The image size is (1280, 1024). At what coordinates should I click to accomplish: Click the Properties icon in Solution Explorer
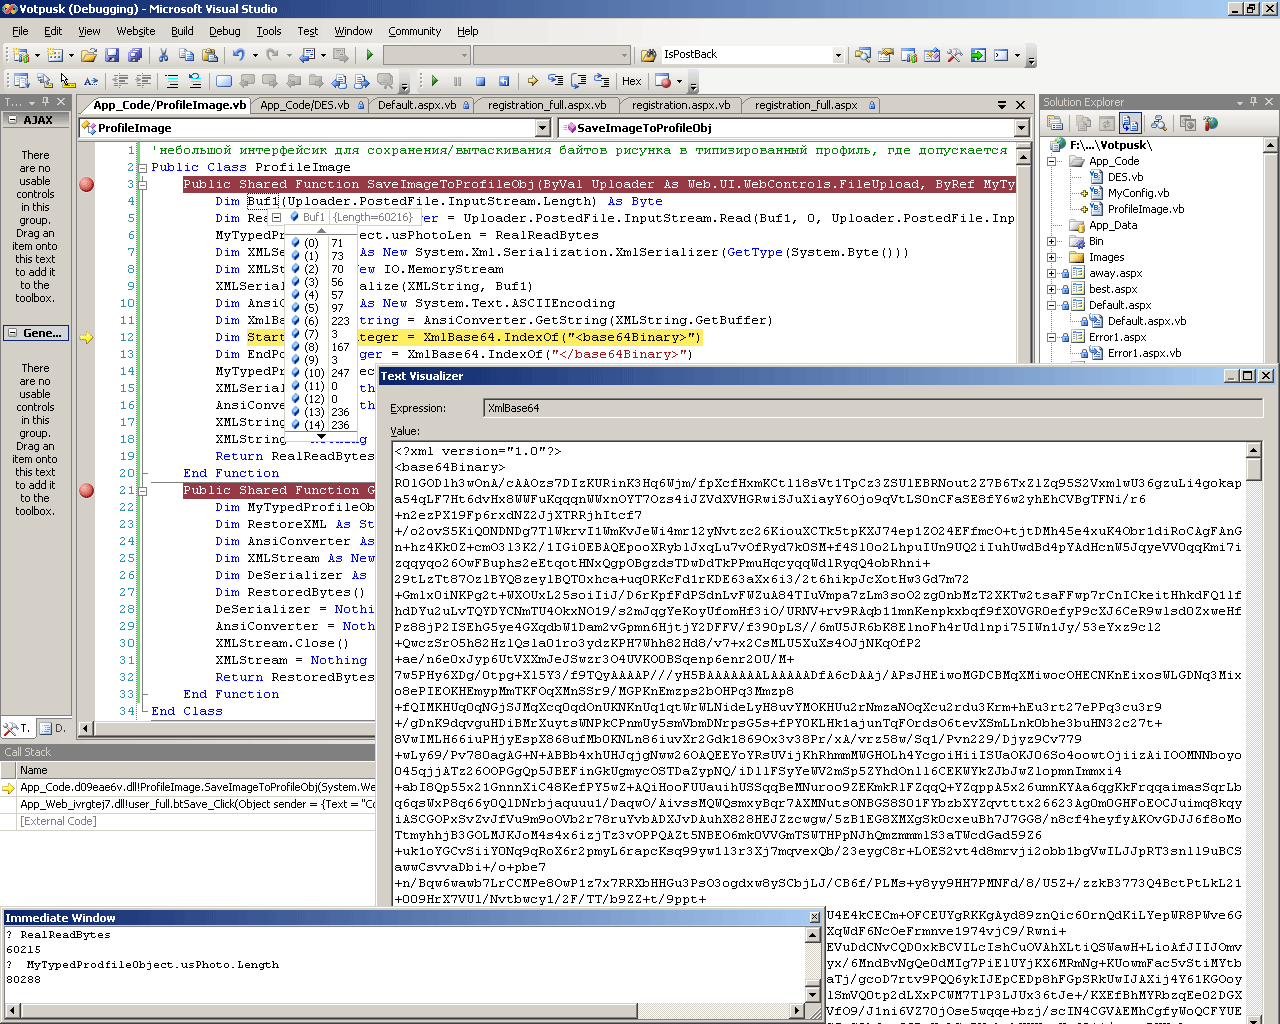[1054, 123]
